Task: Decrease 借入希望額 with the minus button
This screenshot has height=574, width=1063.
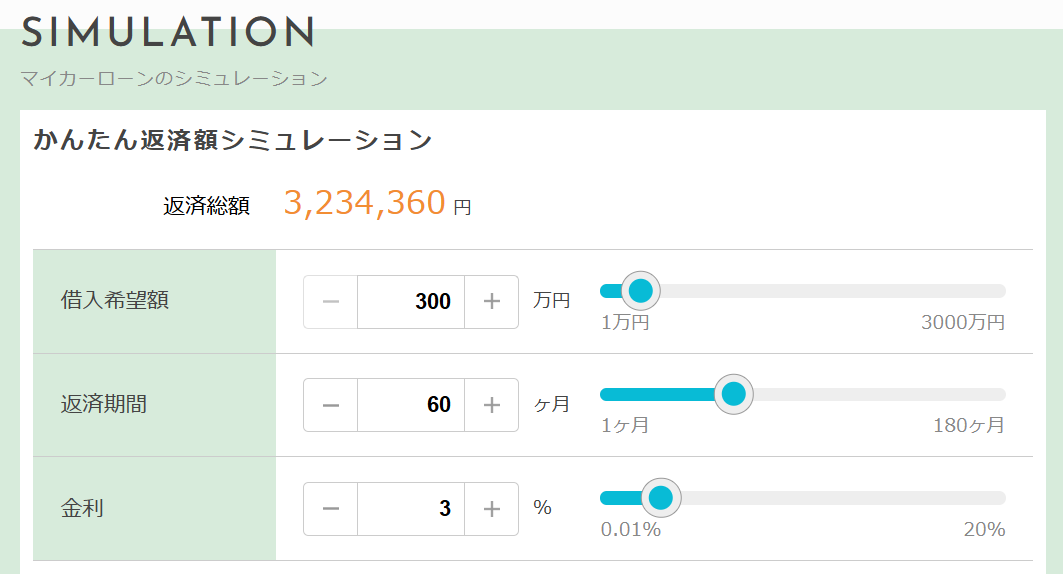Action: click(331, 301)
